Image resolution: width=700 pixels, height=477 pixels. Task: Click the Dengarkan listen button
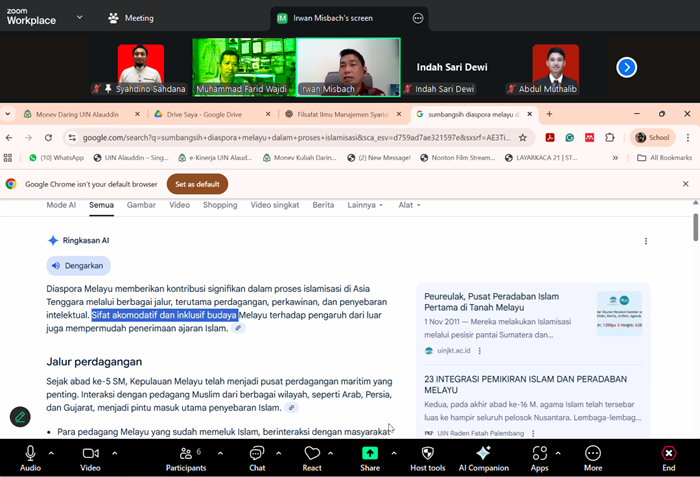click(79, 266)
